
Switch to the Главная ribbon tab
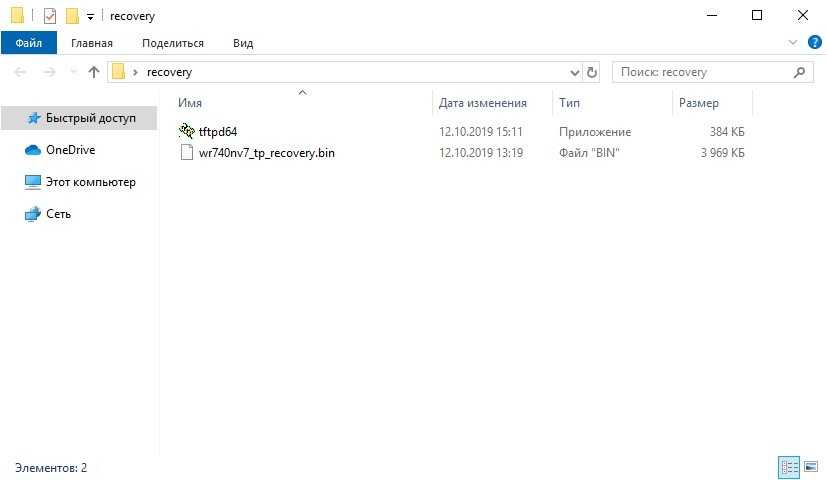tap(91, 43)
